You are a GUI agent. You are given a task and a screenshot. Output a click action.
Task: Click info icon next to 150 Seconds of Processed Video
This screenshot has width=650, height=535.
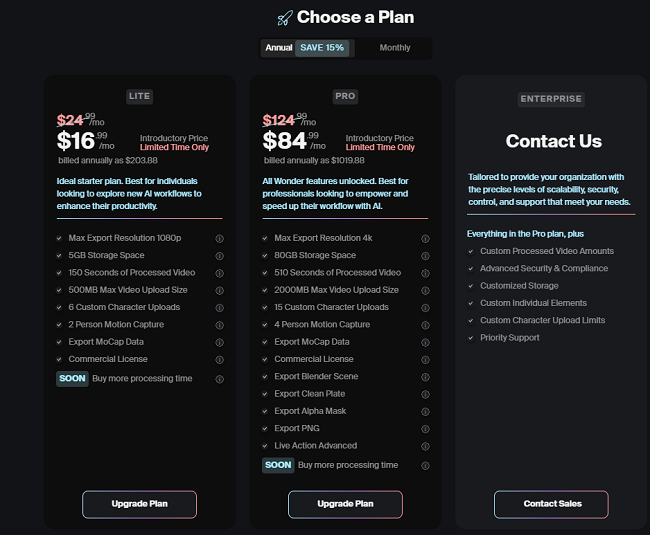tap(219, 274)
